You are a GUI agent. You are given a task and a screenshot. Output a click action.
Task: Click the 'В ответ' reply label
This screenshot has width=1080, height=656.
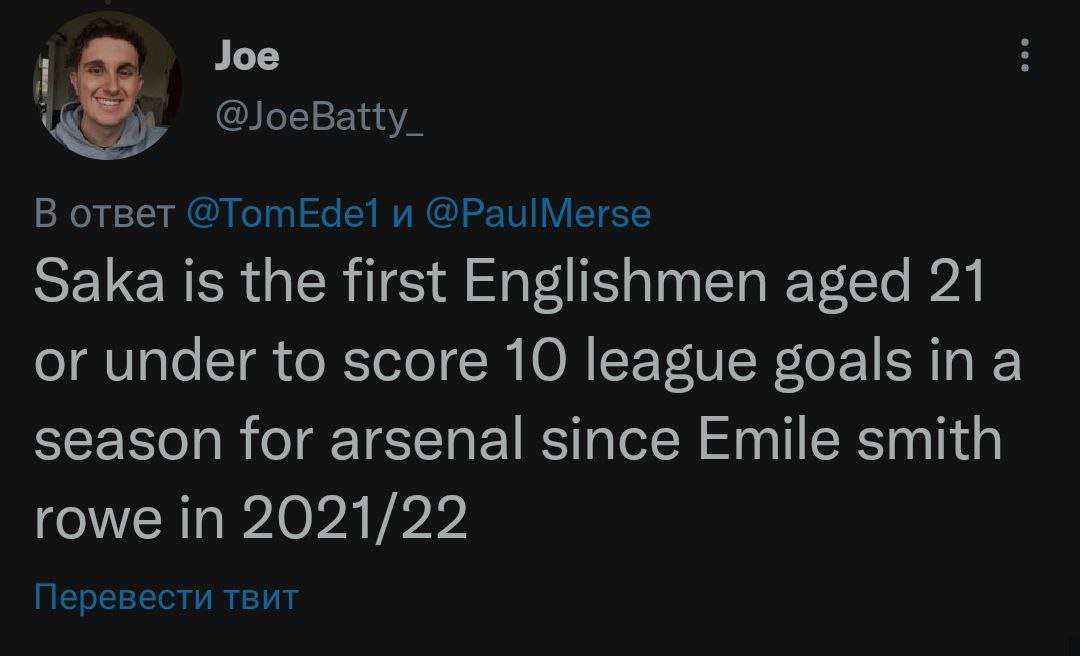[x=105, y=213]
